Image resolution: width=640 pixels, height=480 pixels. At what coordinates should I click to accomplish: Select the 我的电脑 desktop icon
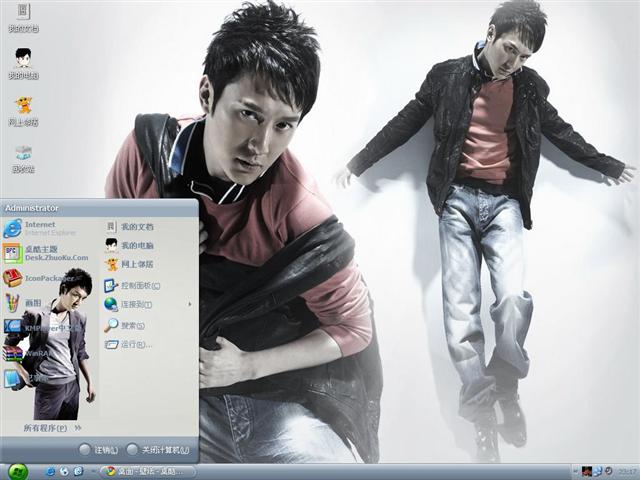pos(23,63)
